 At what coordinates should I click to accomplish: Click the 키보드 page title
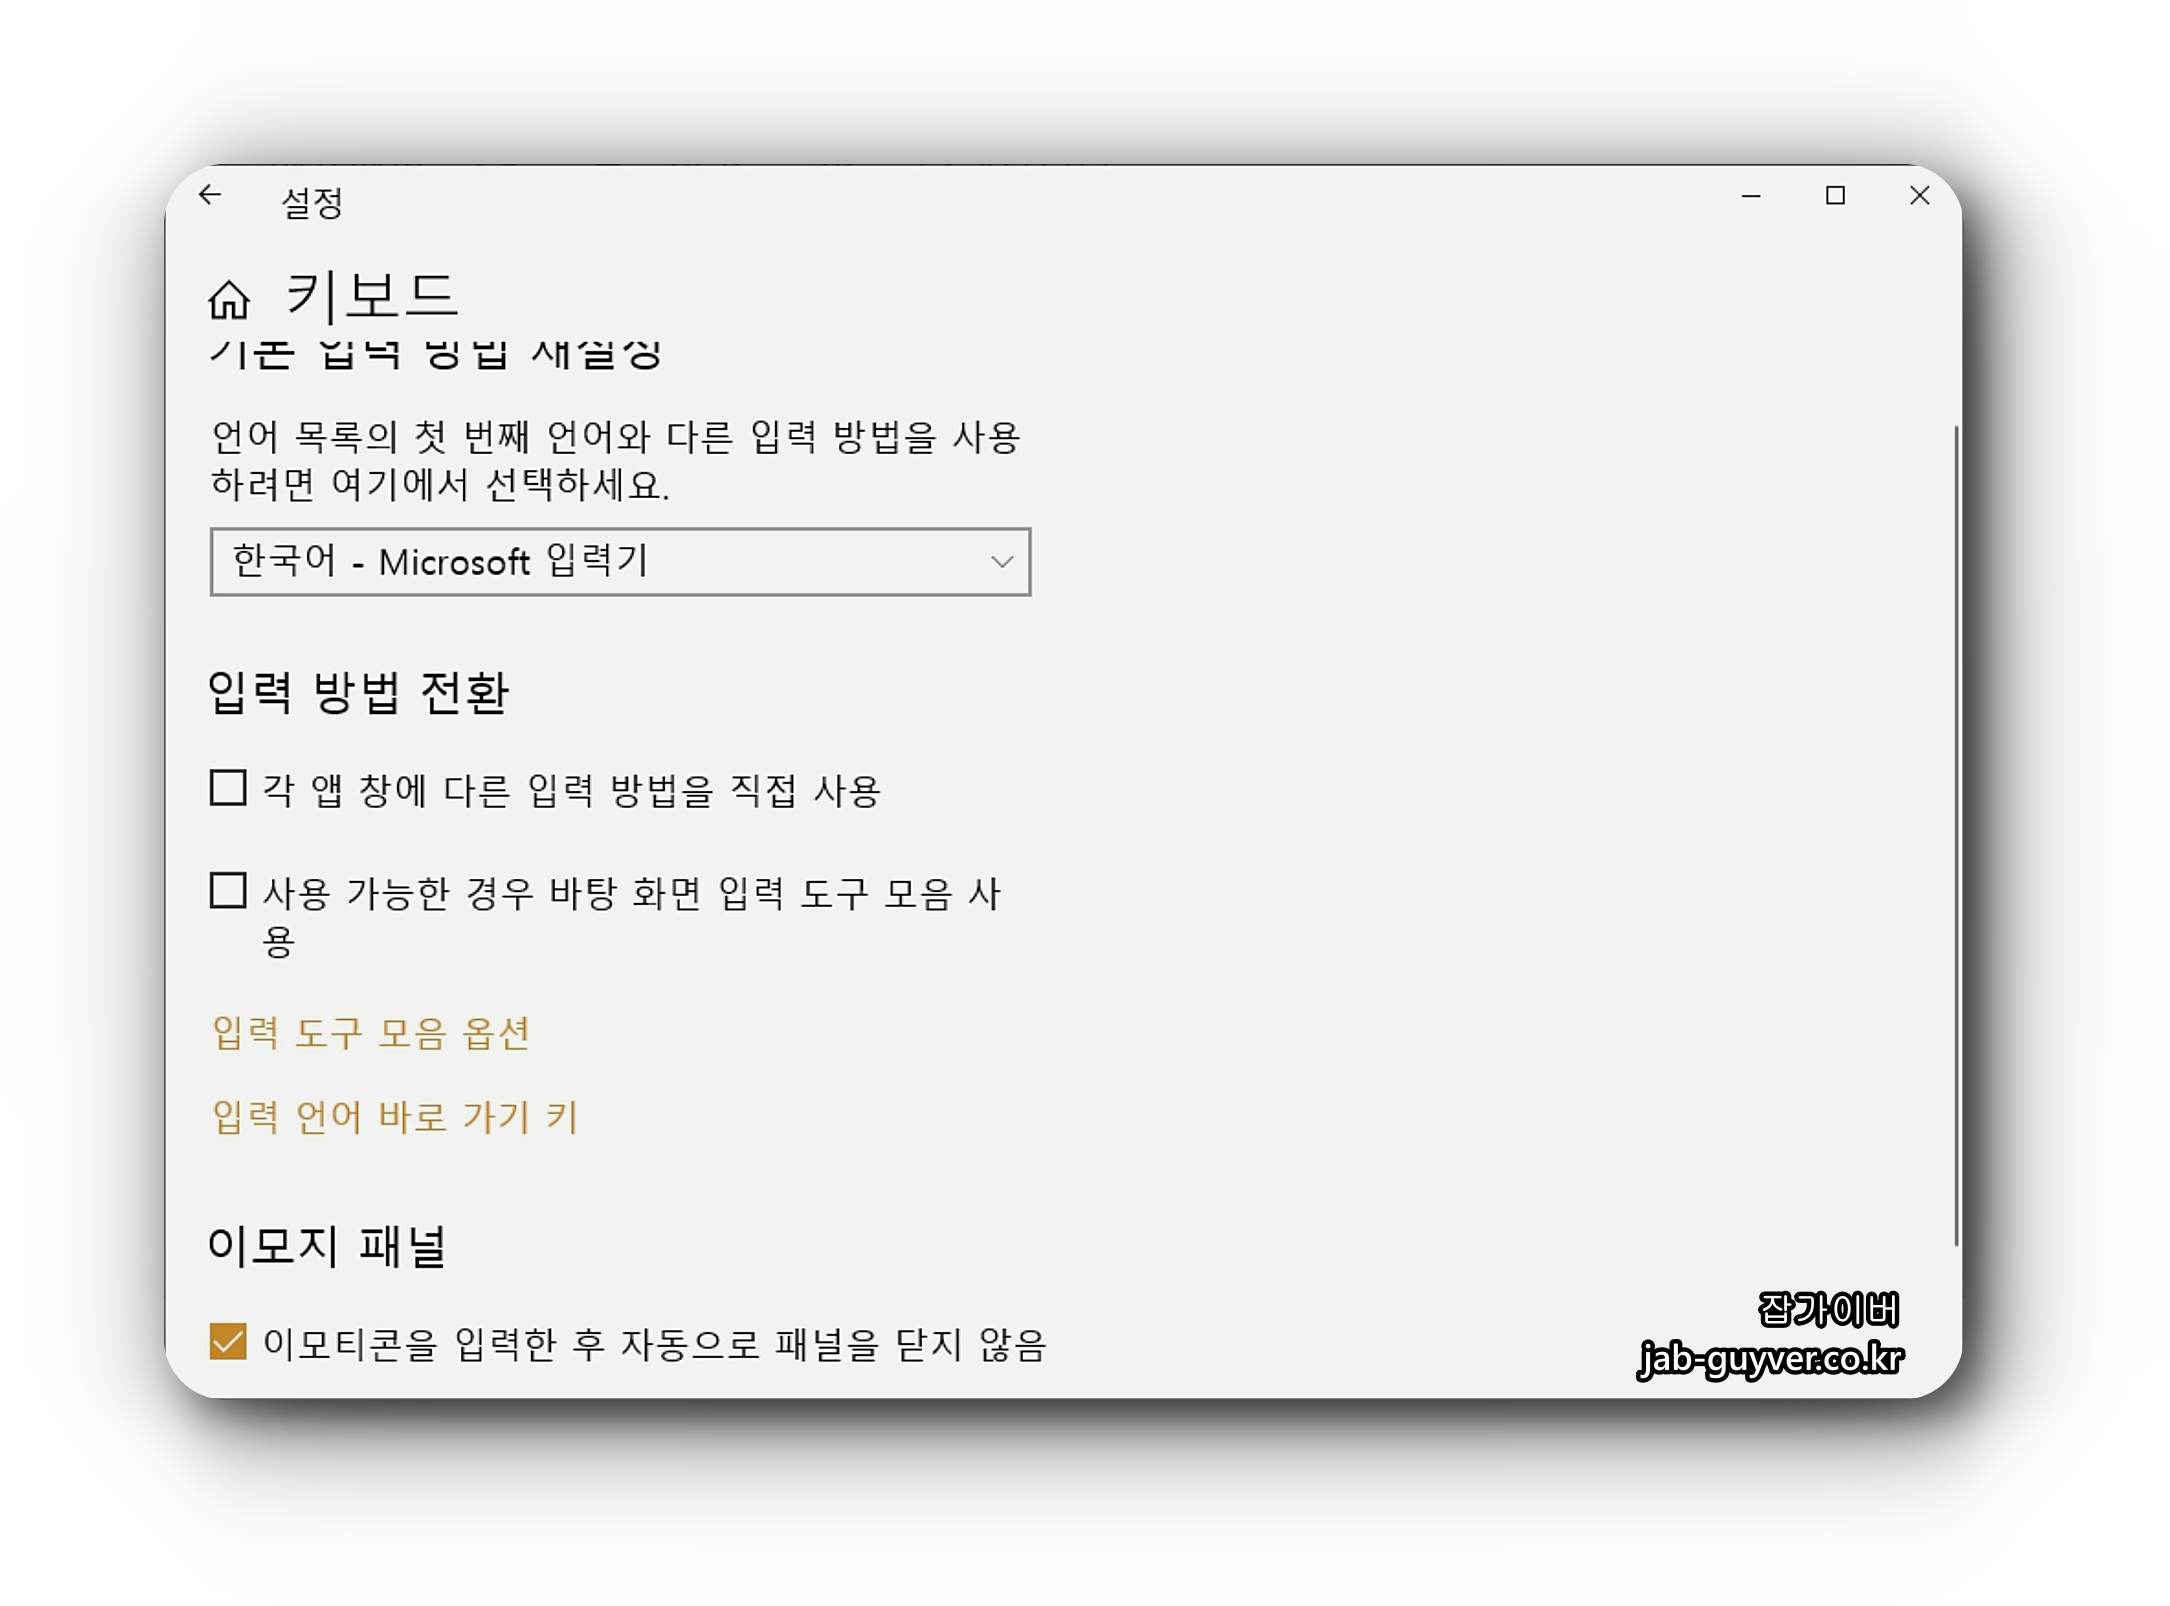click(x=372, y=296)
